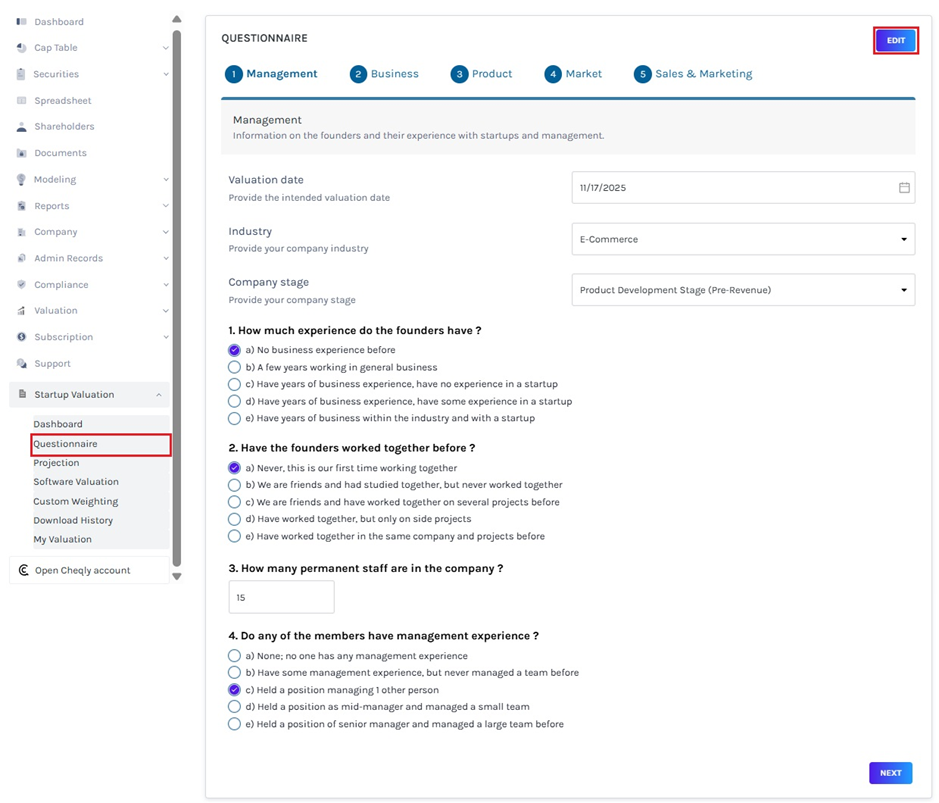The image size is (939, 803).
Task: Click the Cap Table pie chart icon
Action: pyautogui.click(x=22, y=48)
